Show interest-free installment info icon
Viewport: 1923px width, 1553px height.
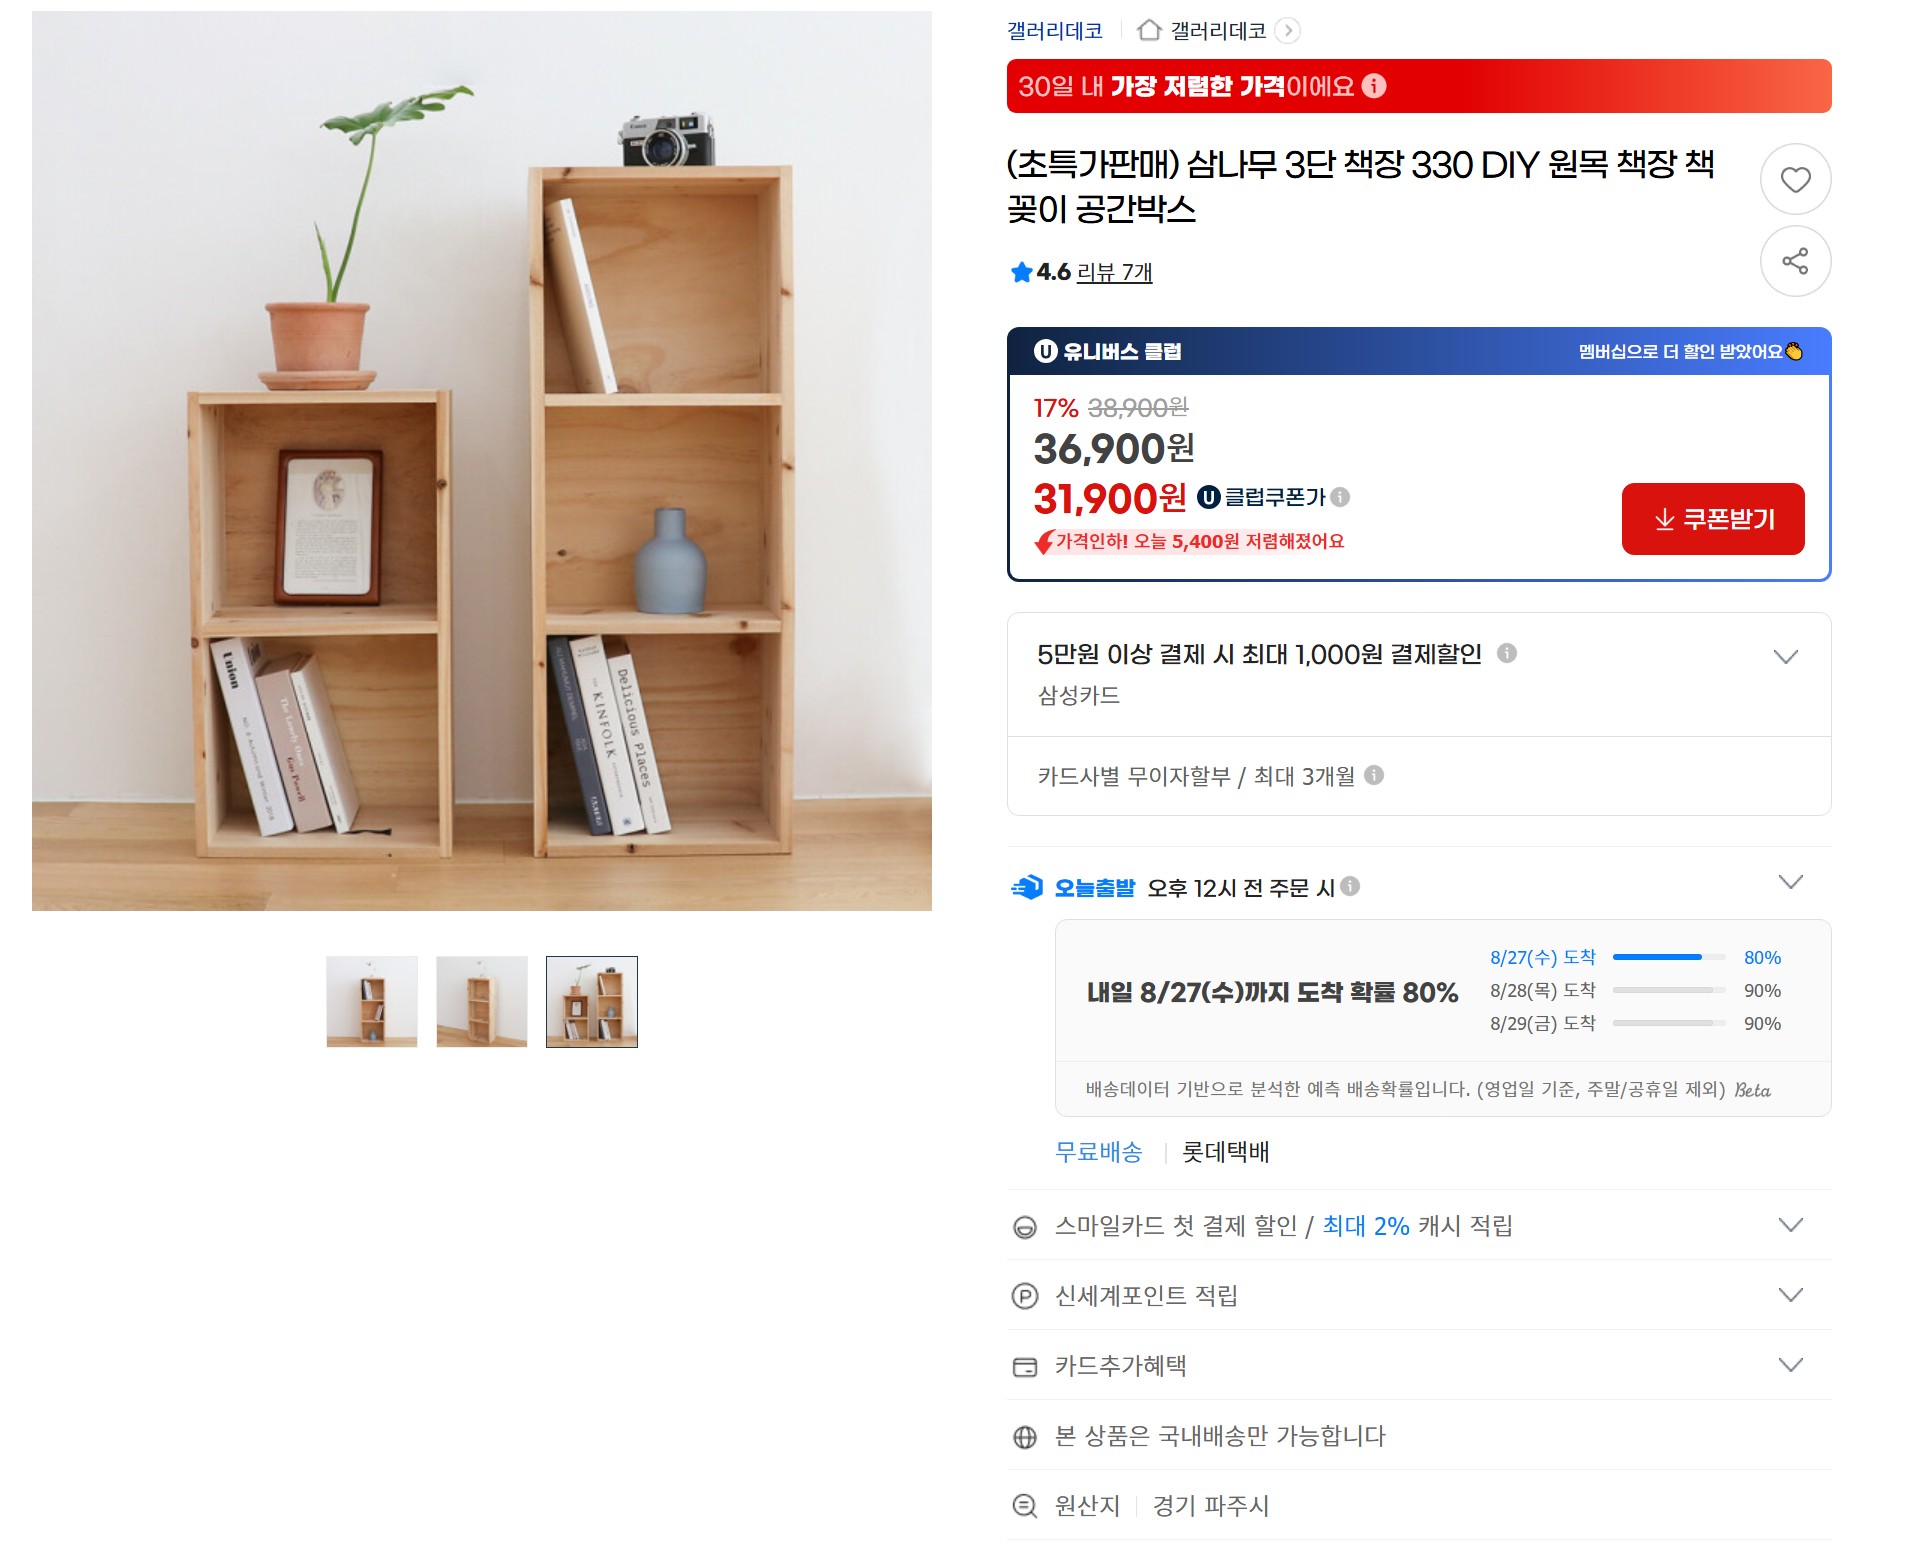(1374, 775)
